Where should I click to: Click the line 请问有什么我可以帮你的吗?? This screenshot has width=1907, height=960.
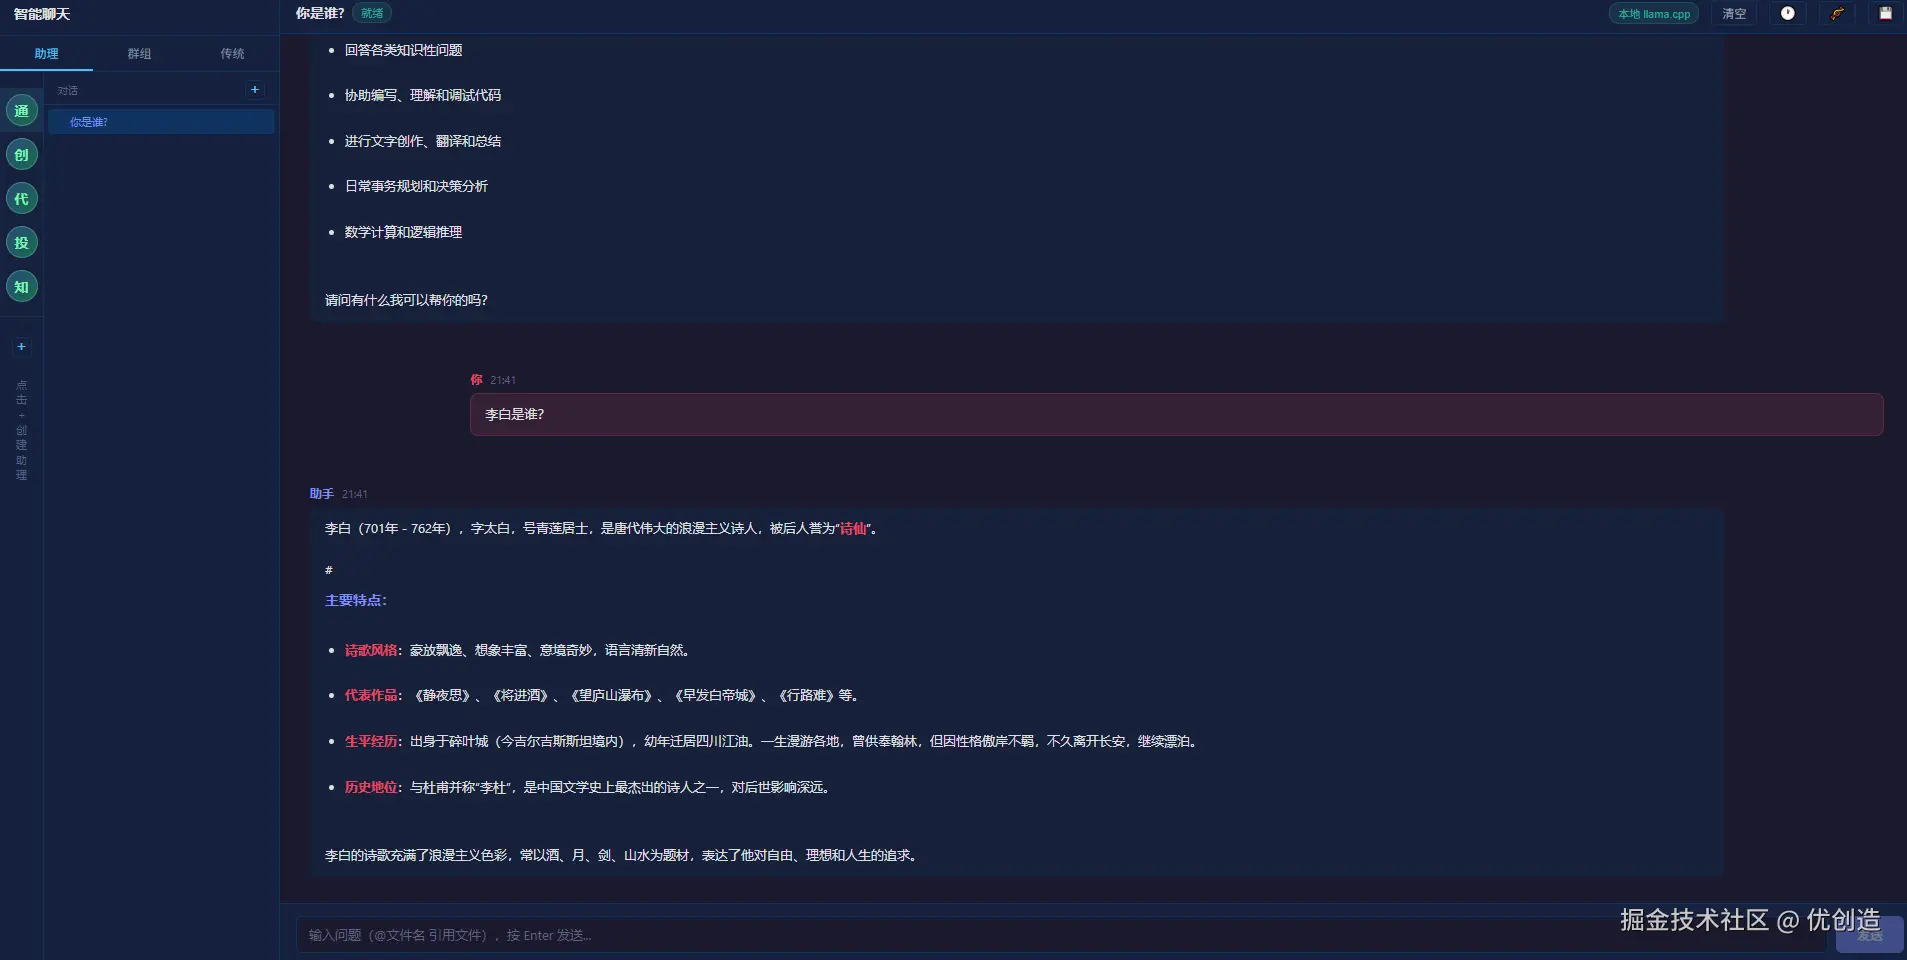coord(406,300)
